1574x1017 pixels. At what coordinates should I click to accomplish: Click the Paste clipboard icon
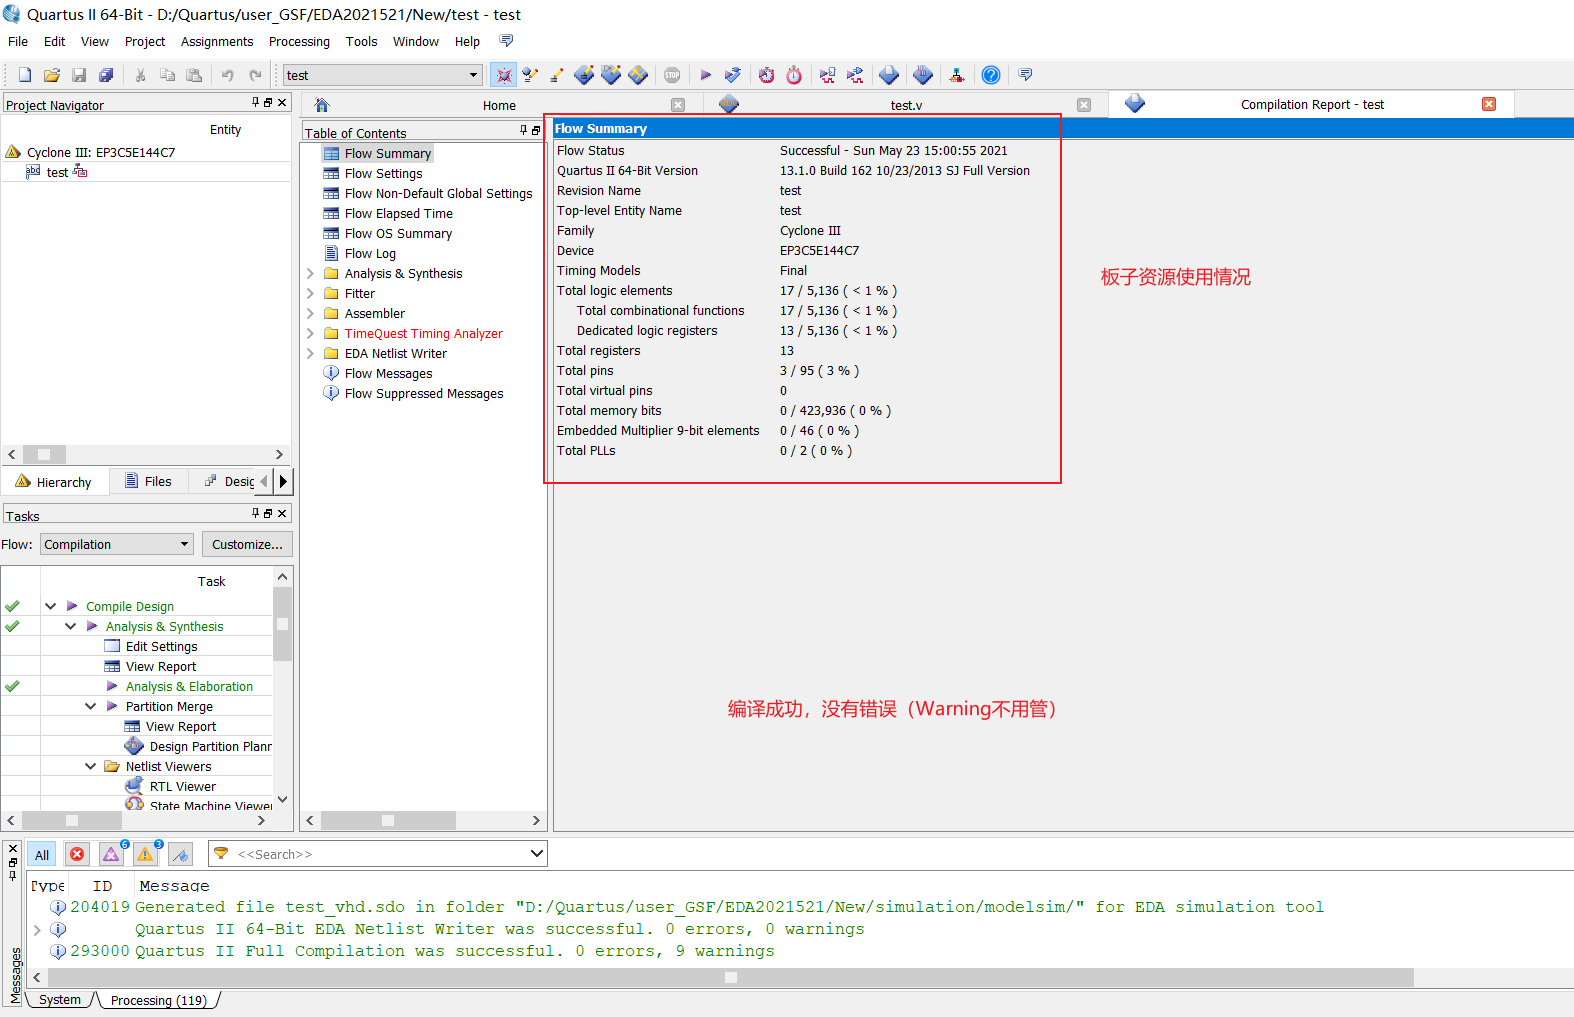[x=194, y=75]
